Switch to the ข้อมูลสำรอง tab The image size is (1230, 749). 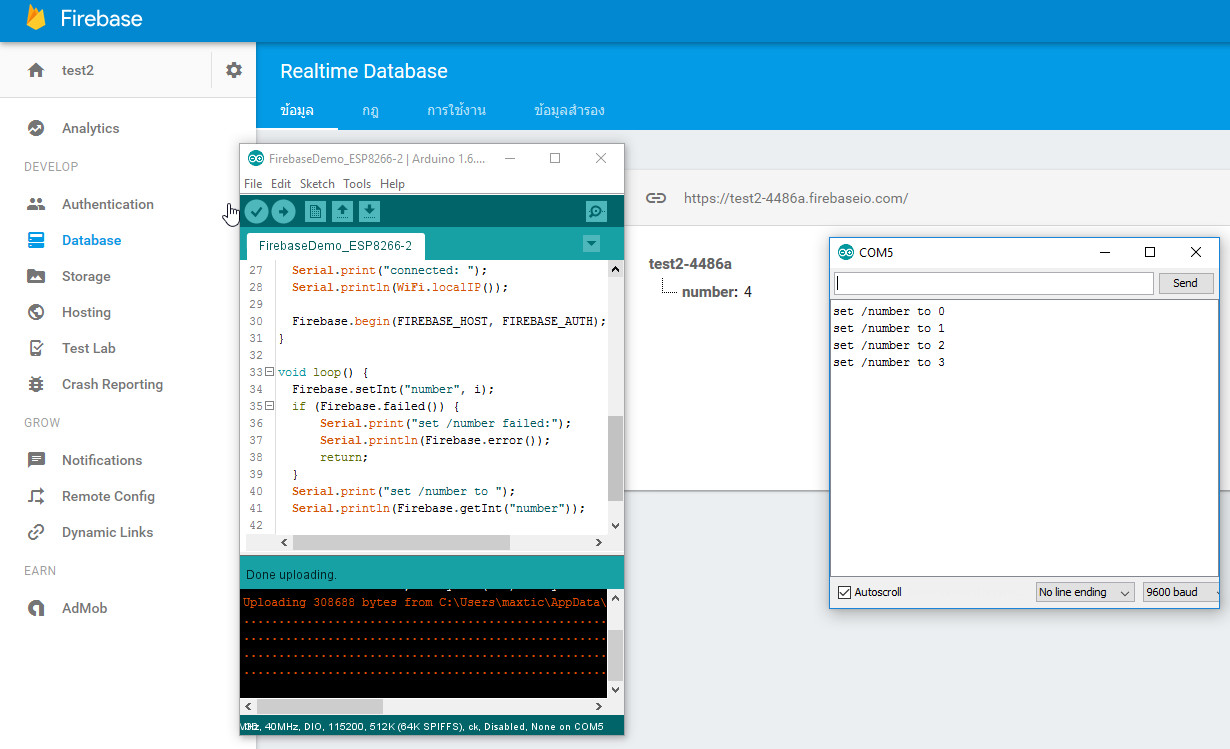pyautogui.click(x=569, y=110)
